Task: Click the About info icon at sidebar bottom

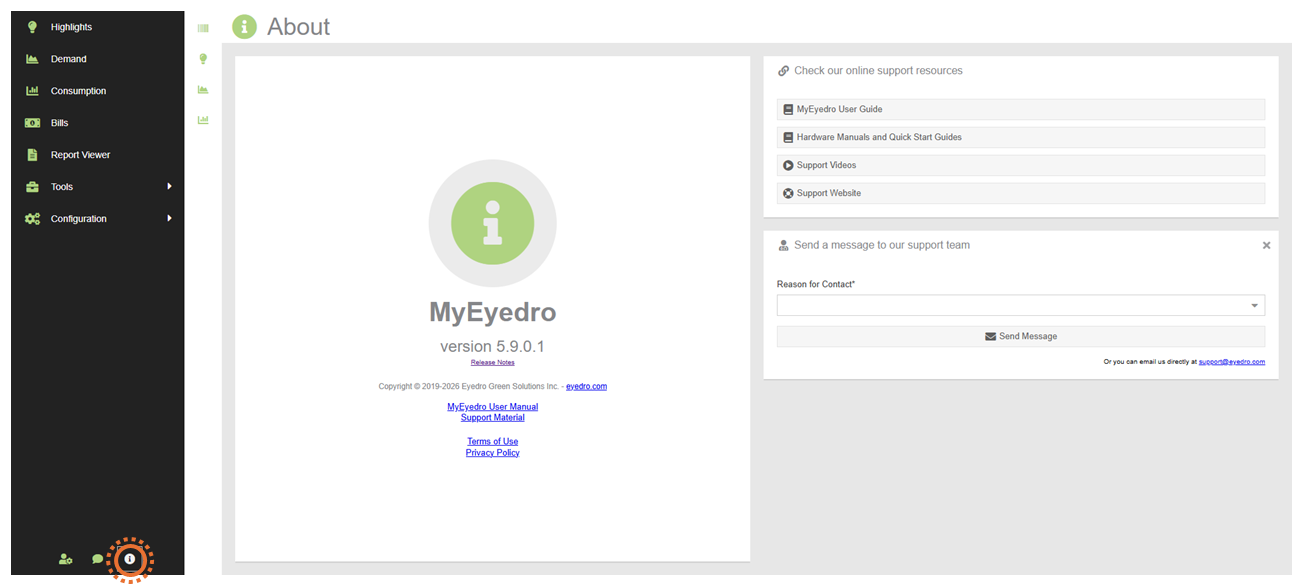Action: [129, 559]
